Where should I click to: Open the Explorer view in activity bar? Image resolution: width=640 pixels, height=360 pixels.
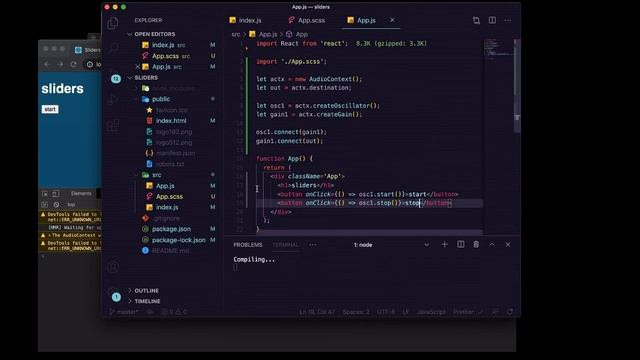(113, 23)
